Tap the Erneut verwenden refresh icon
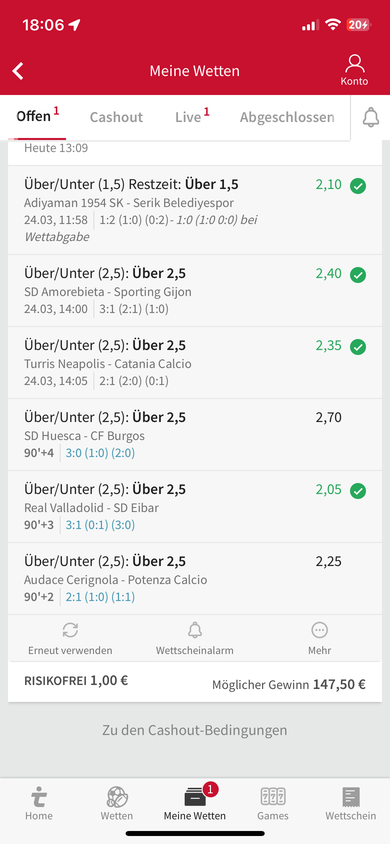This screenshot has height=844, width=390. [x=70, y=630]
